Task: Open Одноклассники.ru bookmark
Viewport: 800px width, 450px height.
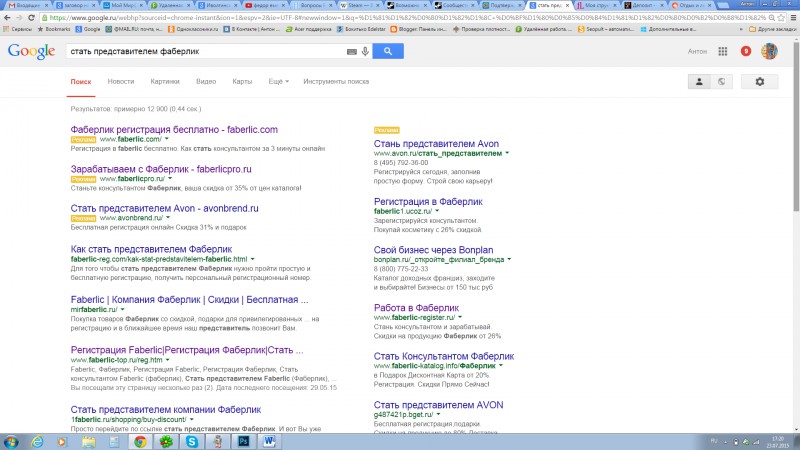Action: (193, 29)
